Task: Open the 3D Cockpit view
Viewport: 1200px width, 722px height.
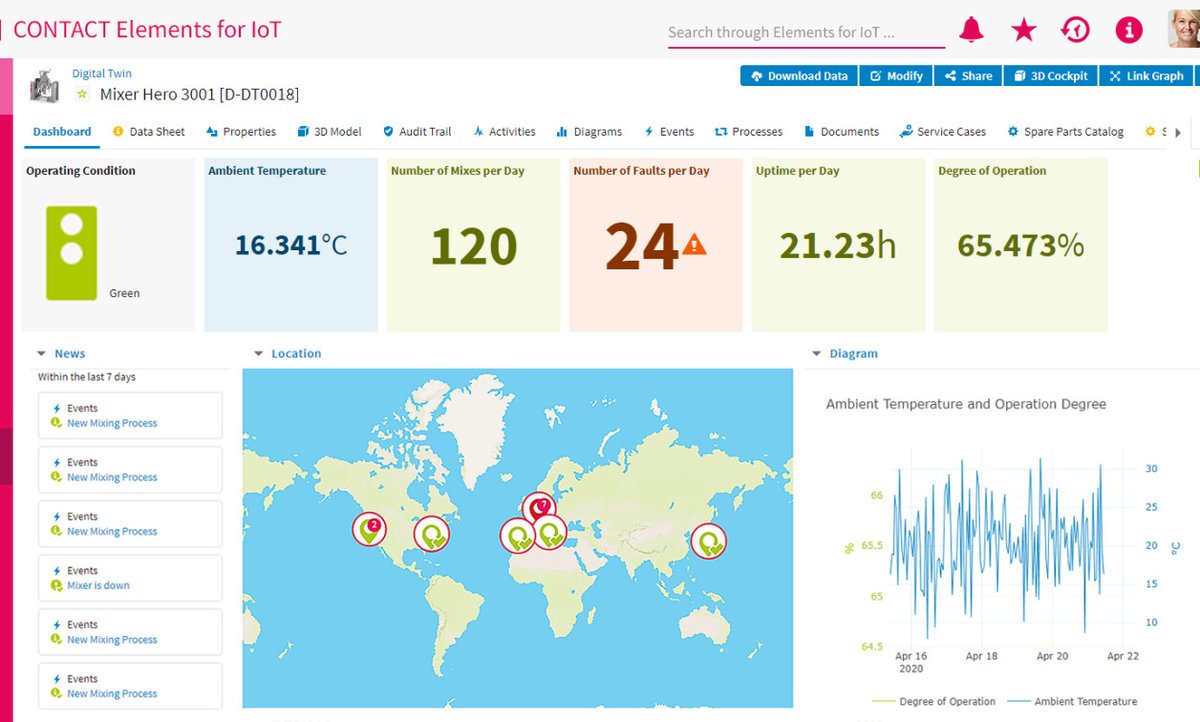Action: (1049, 75)
